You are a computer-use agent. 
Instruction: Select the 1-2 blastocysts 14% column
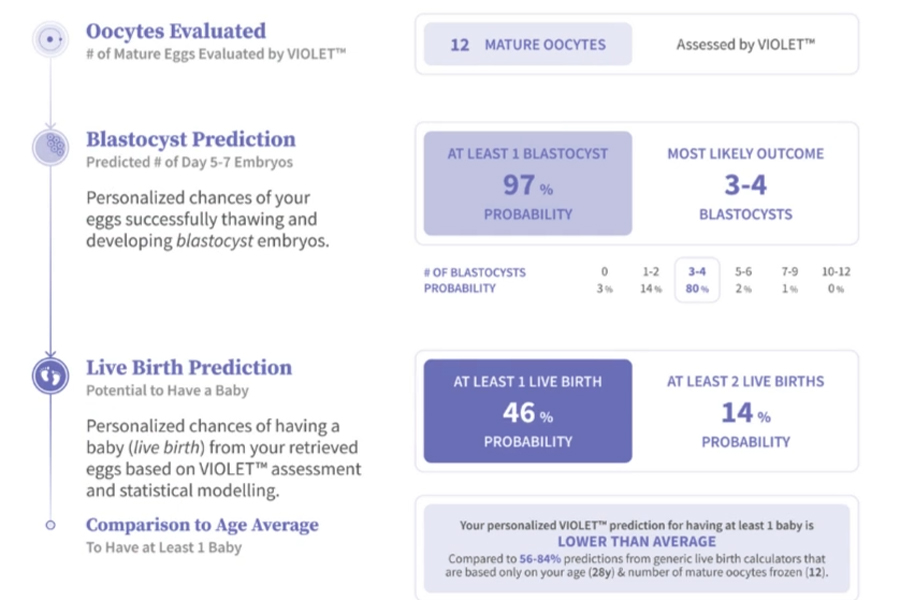click(x=651, y=280)
